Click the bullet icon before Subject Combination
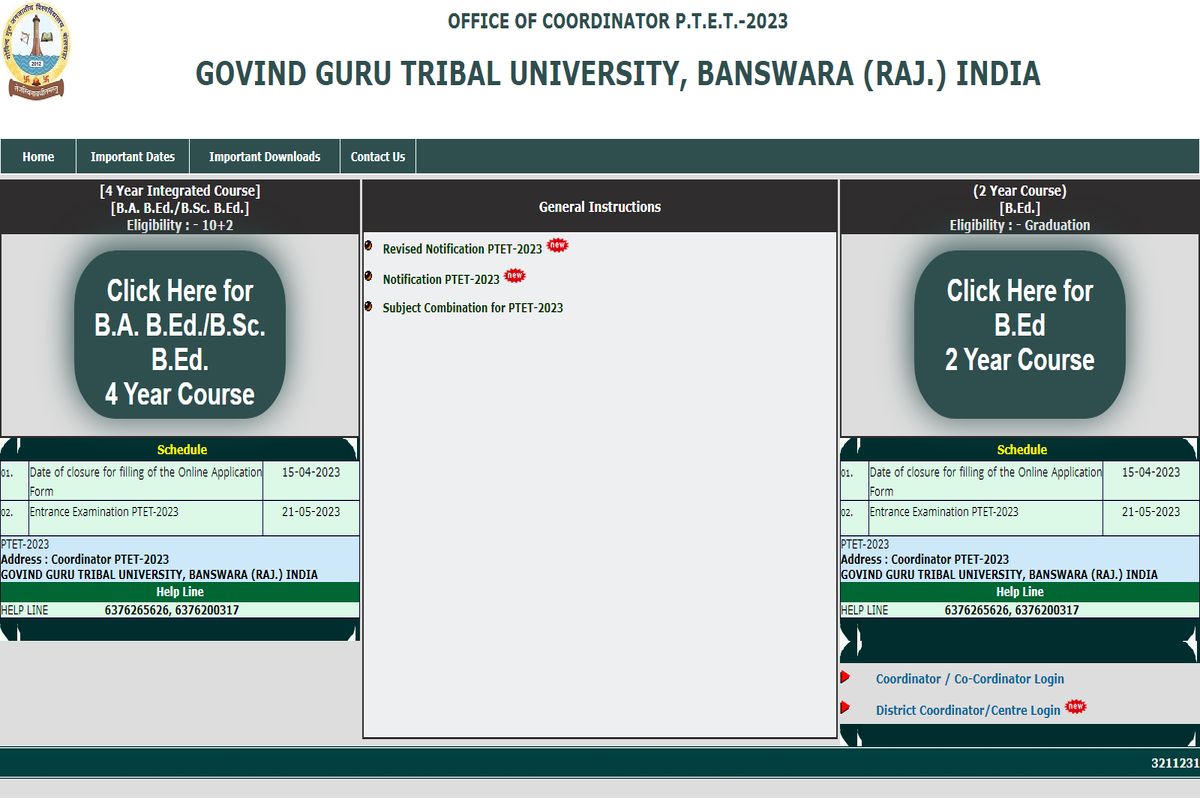 [369, 307]
